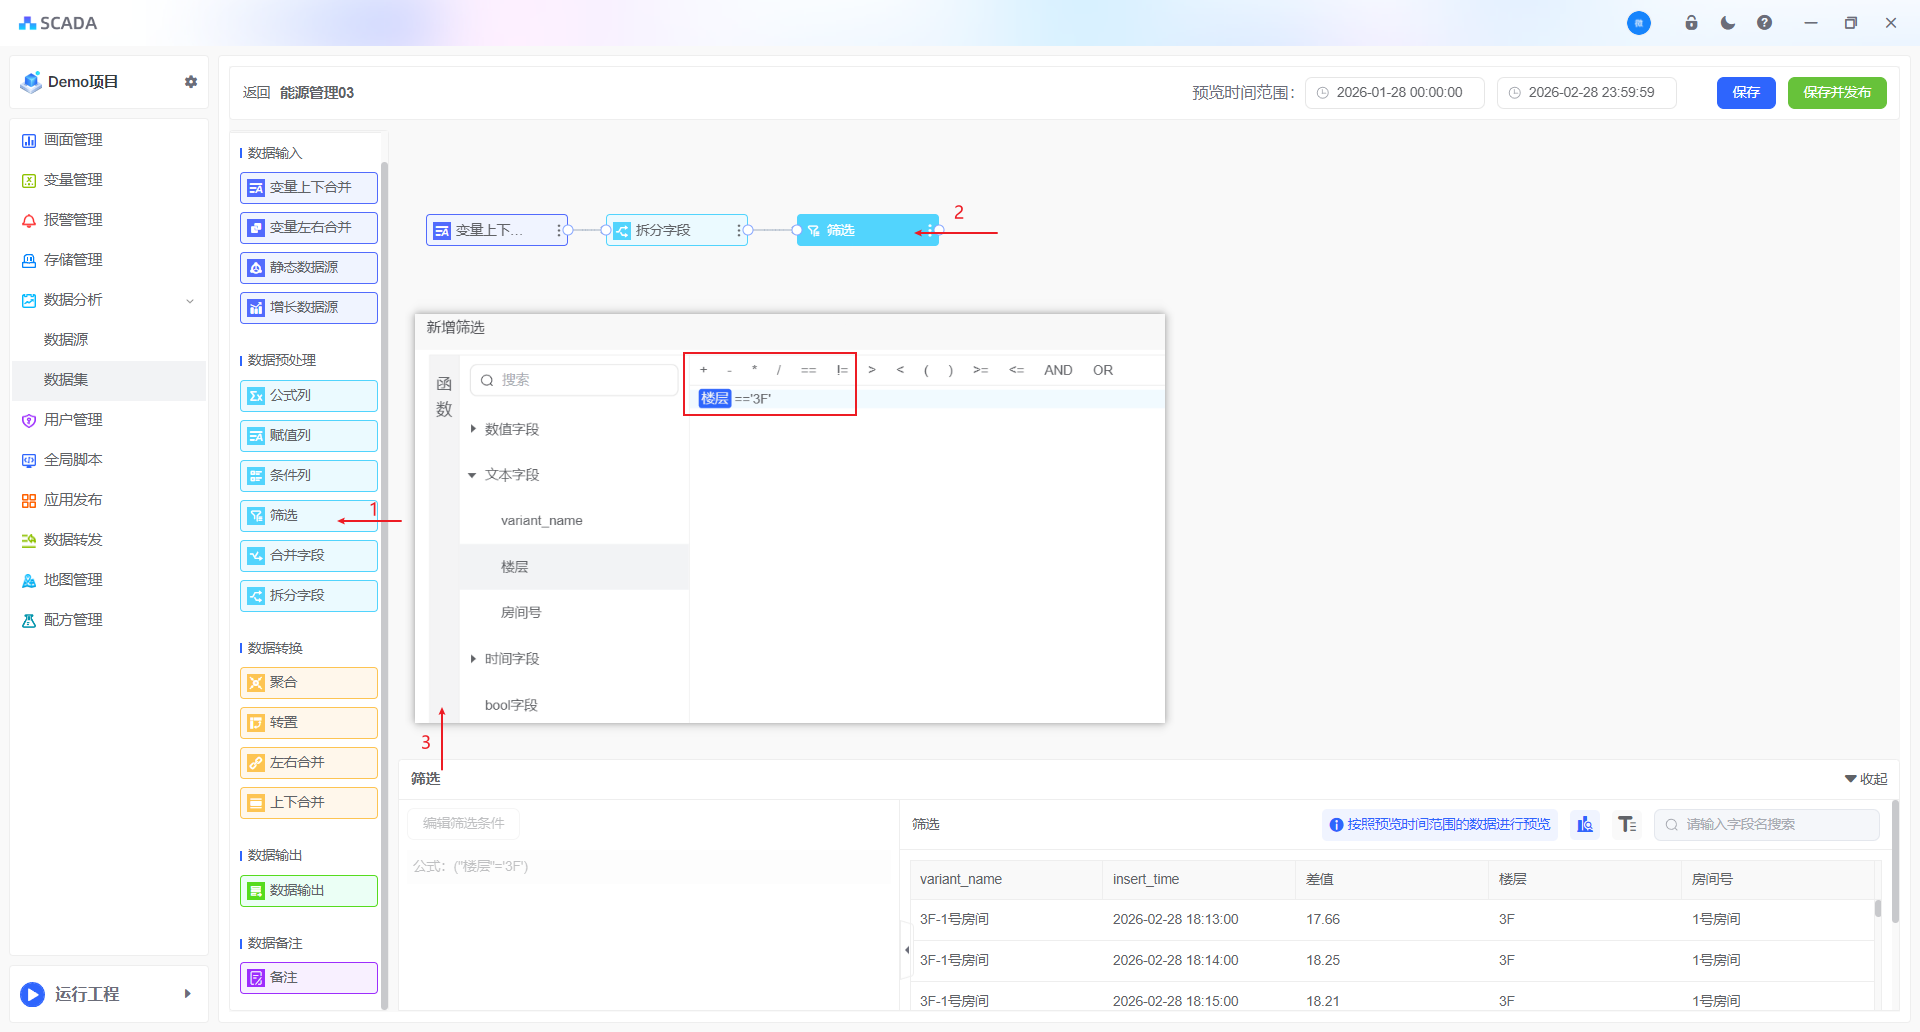The image size is (1920, 1032).
Task: Toggle dark mode moon icon
Action: (1728, 23)
